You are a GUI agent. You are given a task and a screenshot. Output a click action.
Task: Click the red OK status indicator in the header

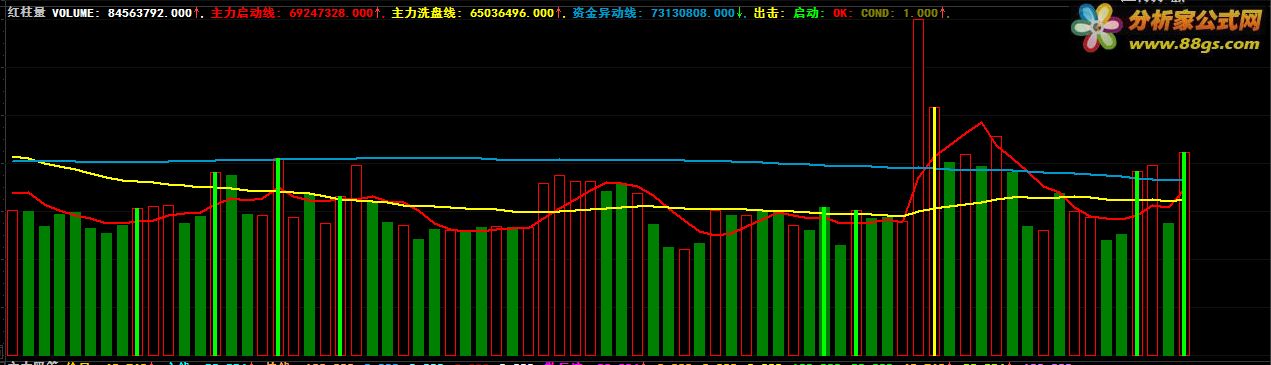pyautogui.click(x=839, y=13)
